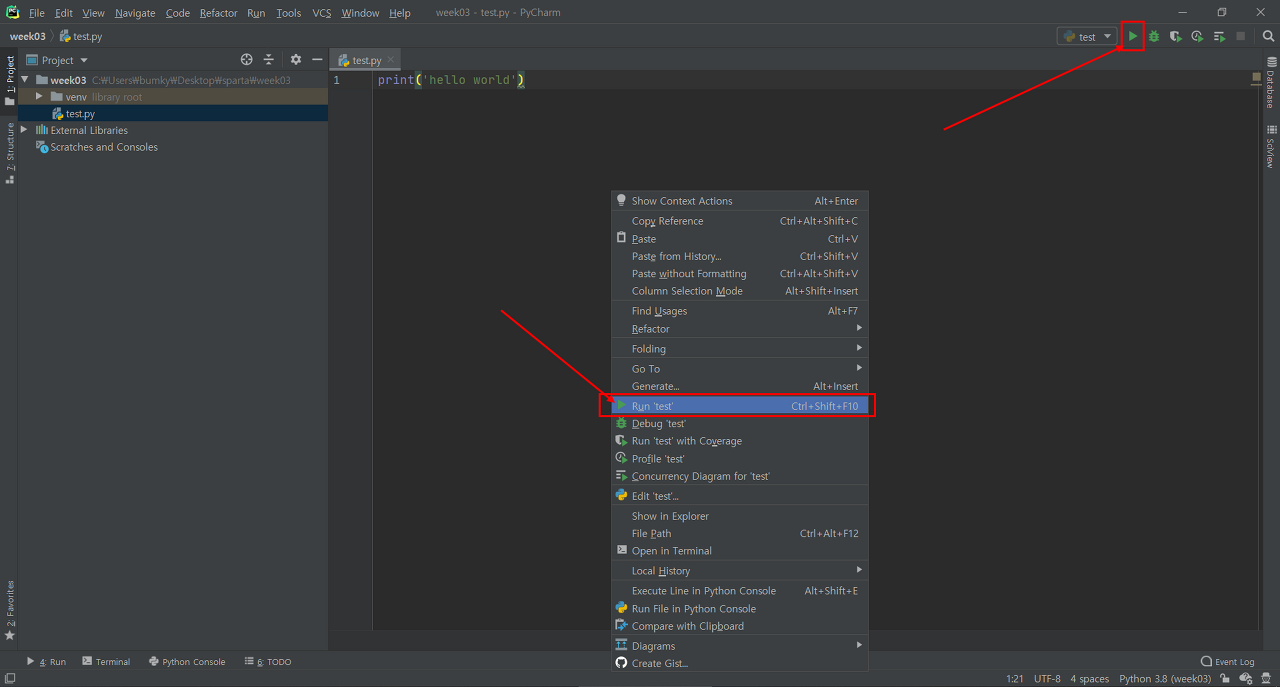
Task: Choose Debug 'test' with the bug icon in menu
Action: tap(740, 424)
